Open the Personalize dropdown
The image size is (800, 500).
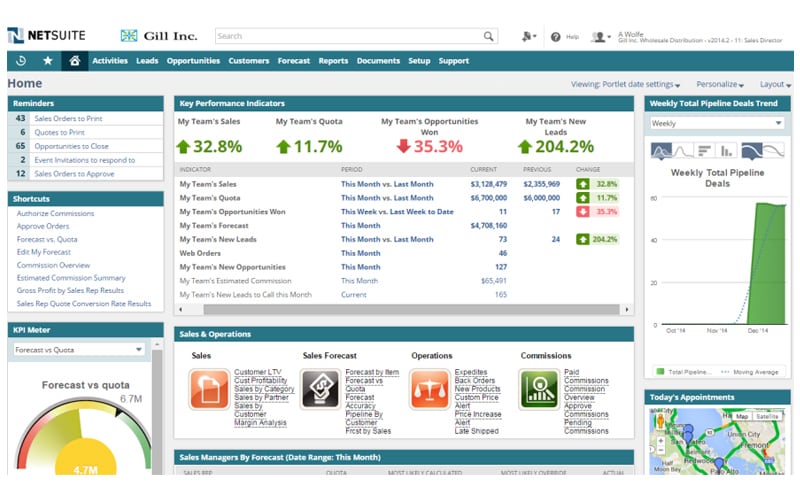coord(720,84)
